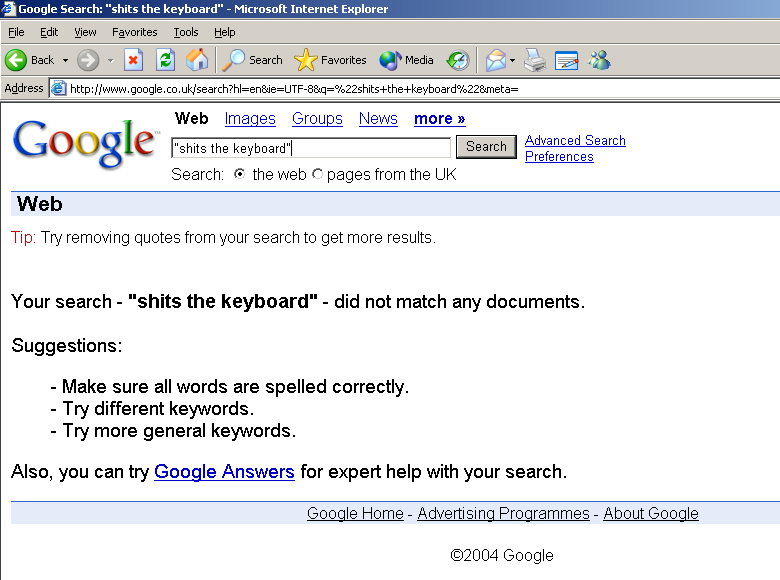Click inside the Google search text box

pos(311,148)
